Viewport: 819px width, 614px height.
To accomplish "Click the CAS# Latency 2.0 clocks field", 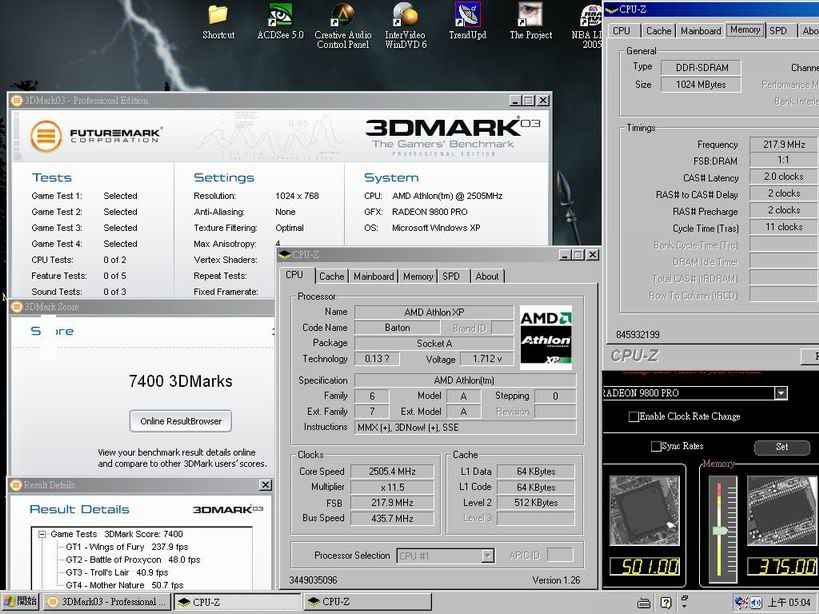I will (x=783, y=176).
